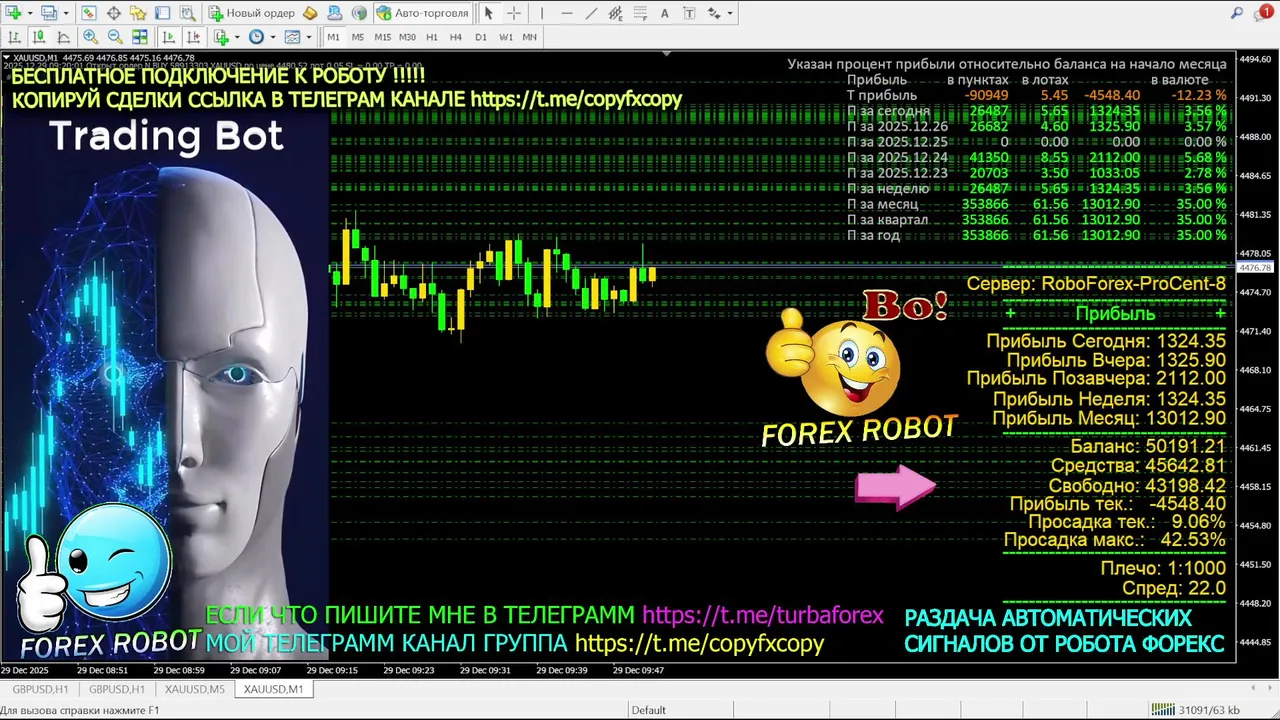Expand the templates dropdown arrow
The image size is (1280, 720).
click(x=309, y=37)
